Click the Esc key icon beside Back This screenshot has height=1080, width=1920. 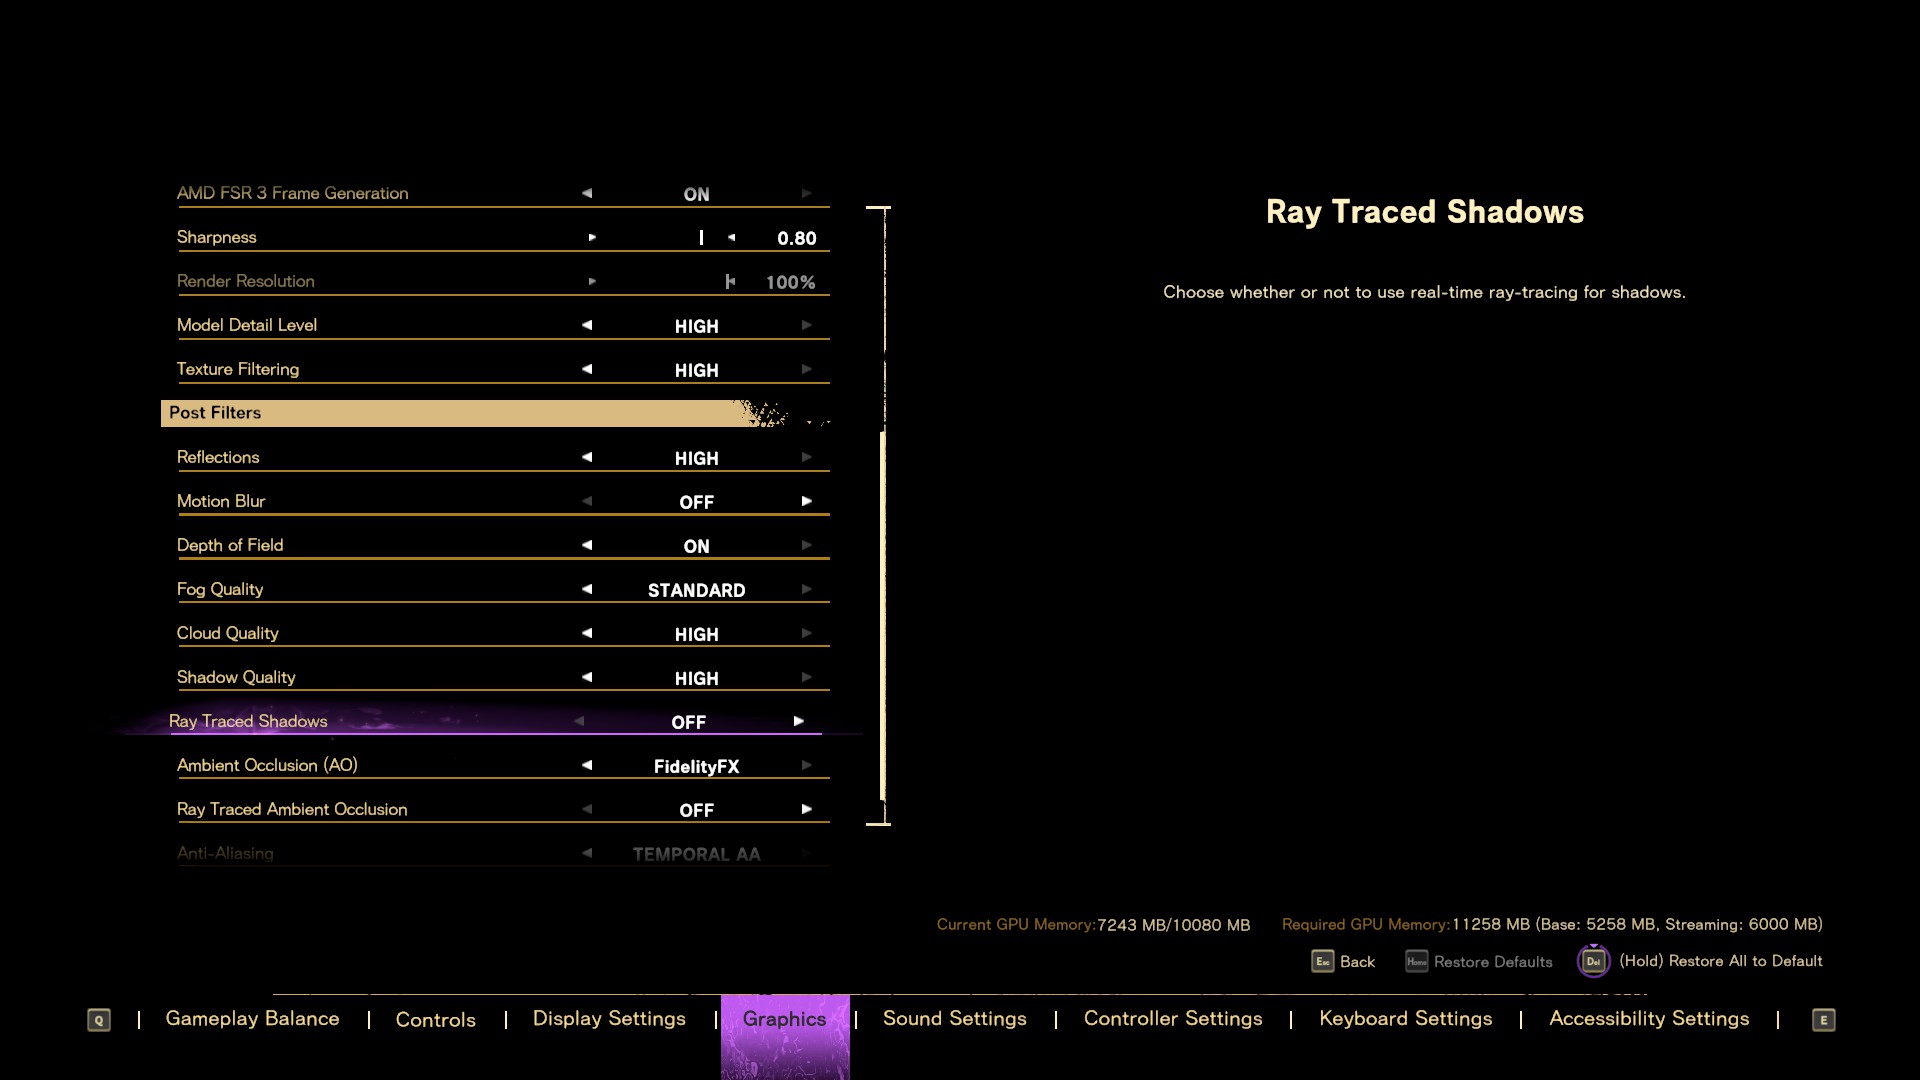1322,961
